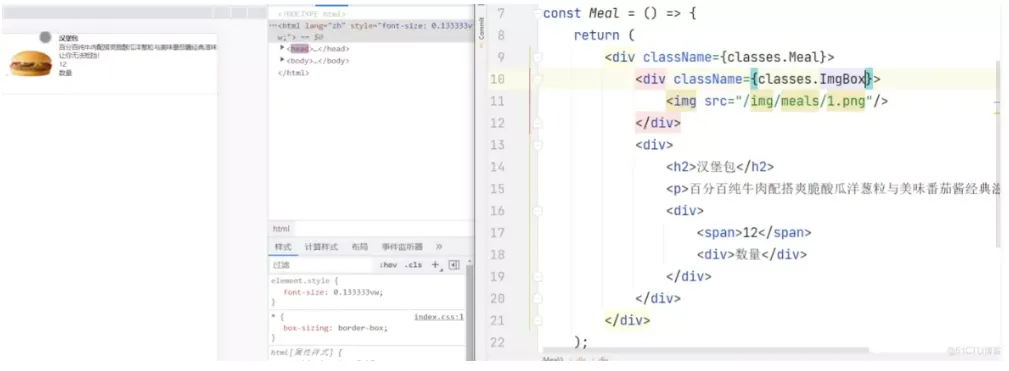Screen dimensions: 1009x371
Task: Expand the <body> node in DOM tree
Action: click(x=282, y=60)
